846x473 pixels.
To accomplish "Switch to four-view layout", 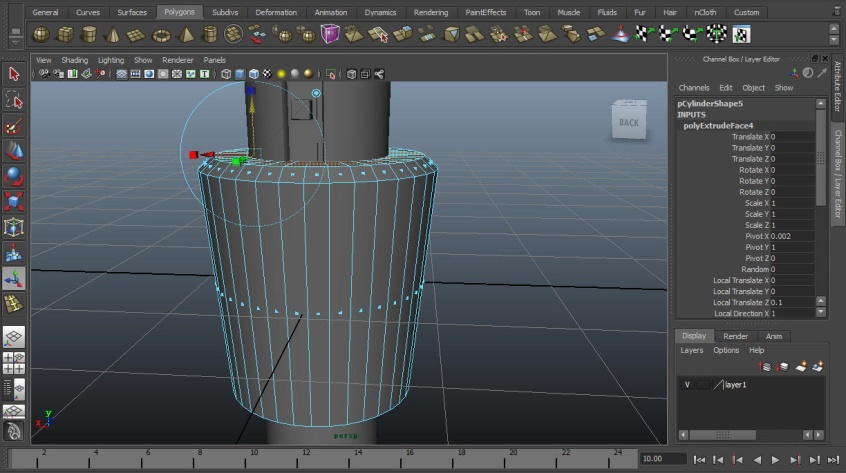I will 14,363.
